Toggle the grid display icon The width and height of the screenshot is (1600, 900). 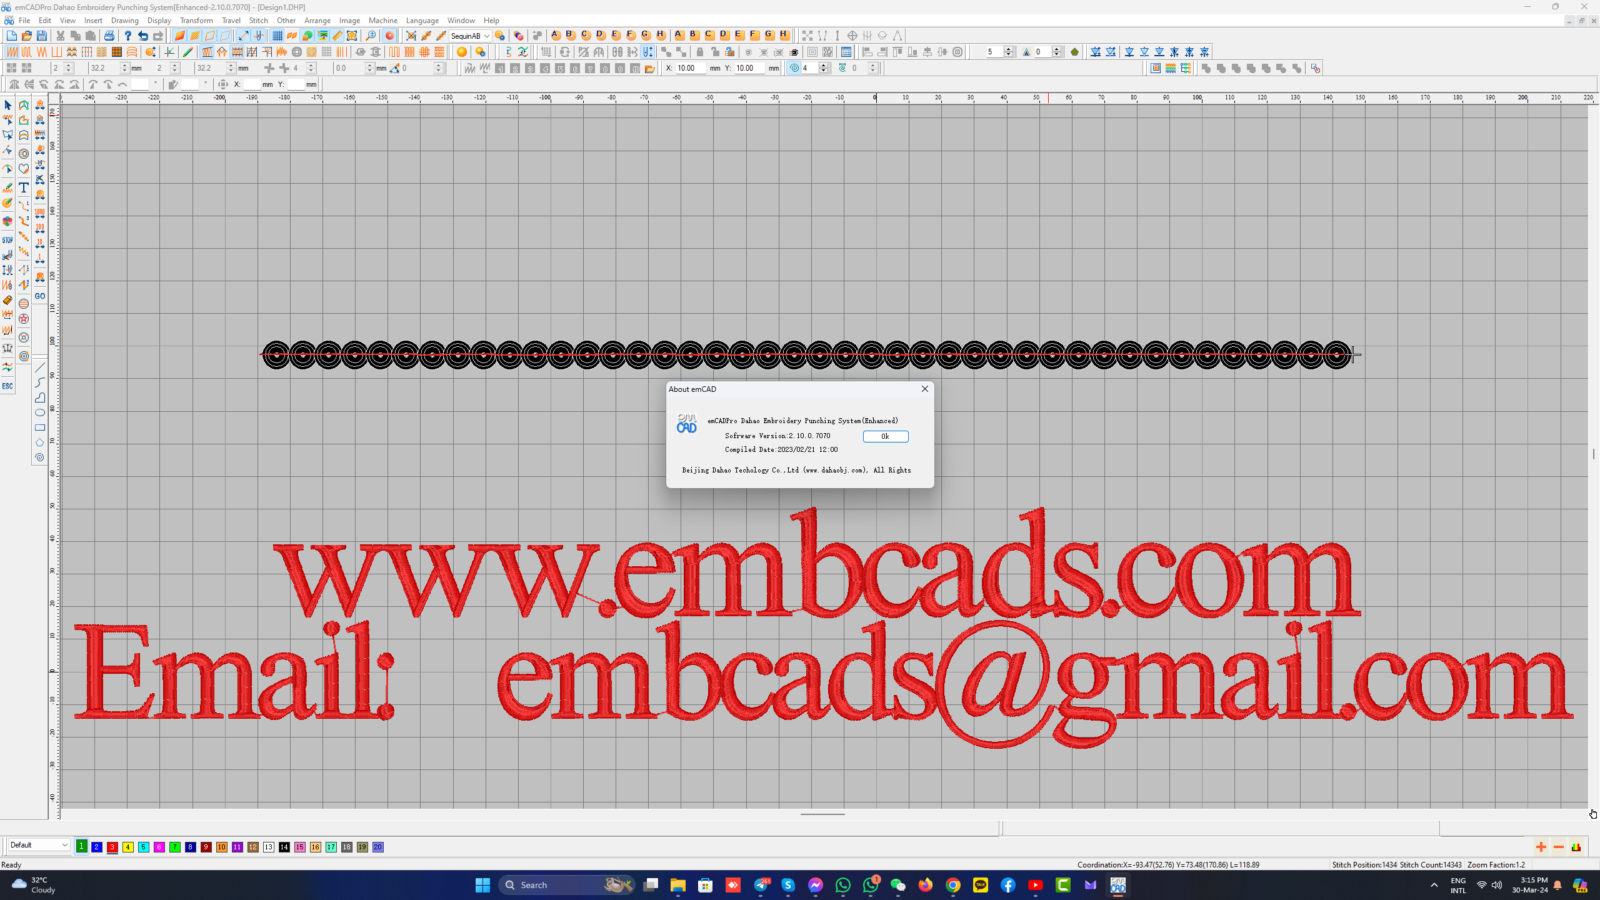(278, 34)
